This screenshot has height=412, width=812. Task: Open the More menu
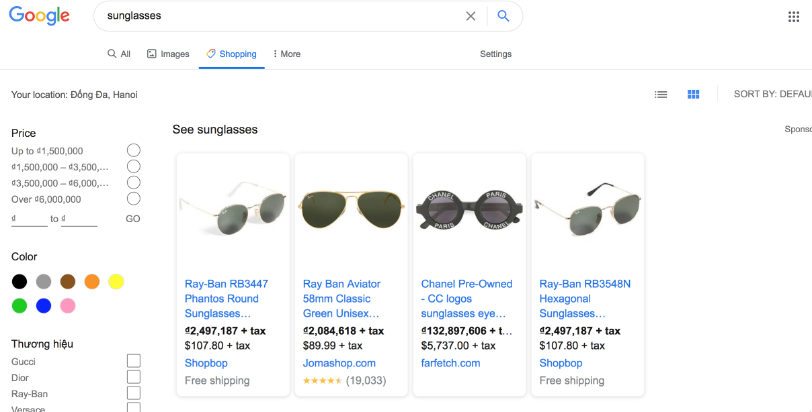tap(287, 54)
